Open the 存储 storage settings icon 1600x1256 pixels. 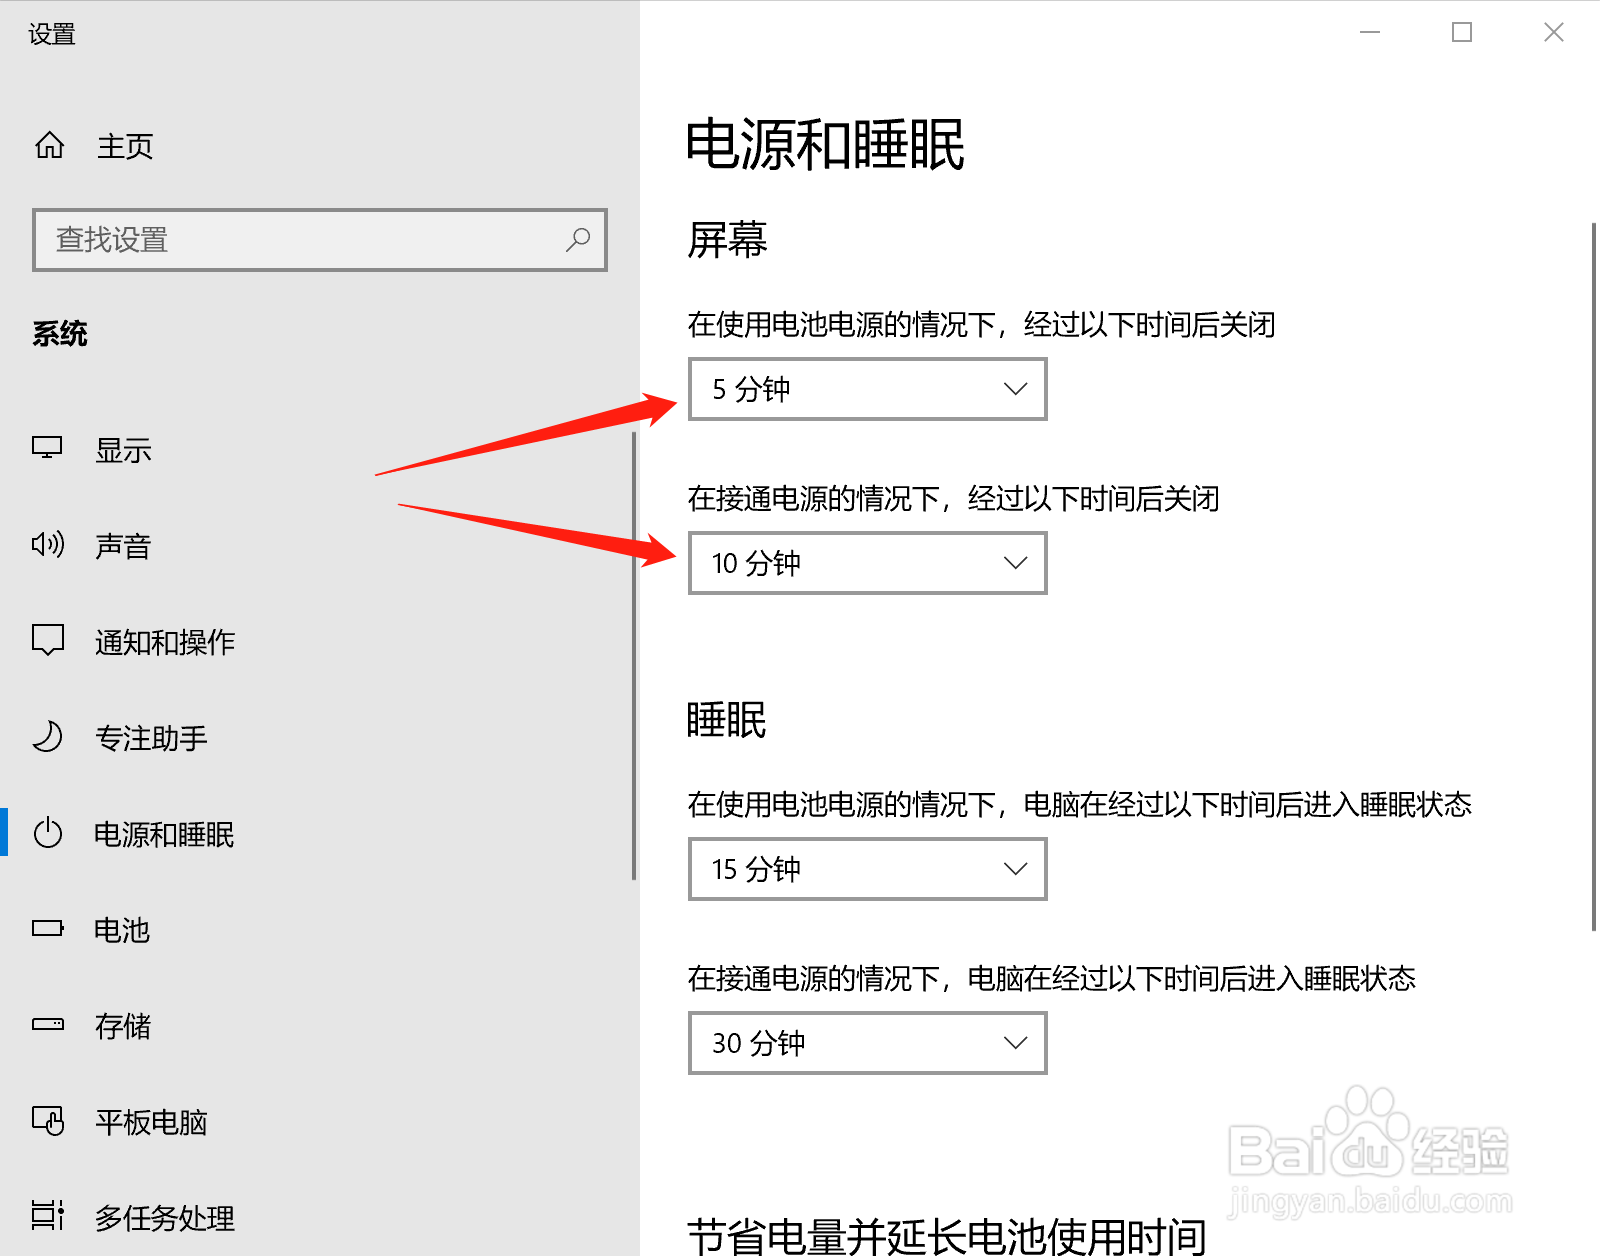[46, 1024]
